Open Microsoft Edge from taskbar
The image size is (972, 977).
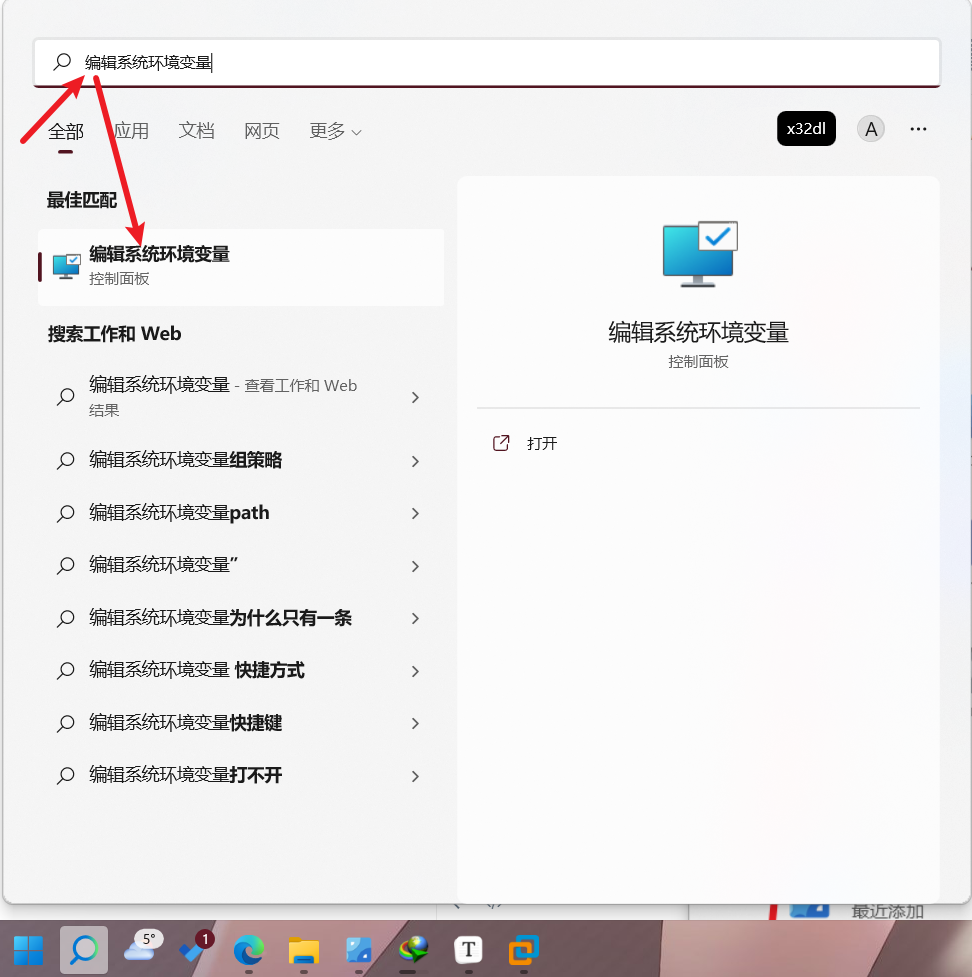249,950
